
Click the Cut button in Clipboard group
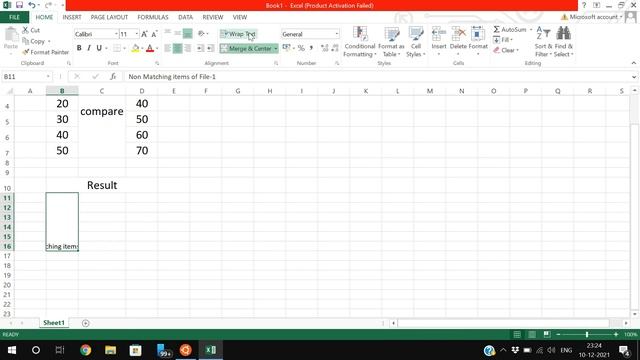pyautogui.click(x=31, y=30)
